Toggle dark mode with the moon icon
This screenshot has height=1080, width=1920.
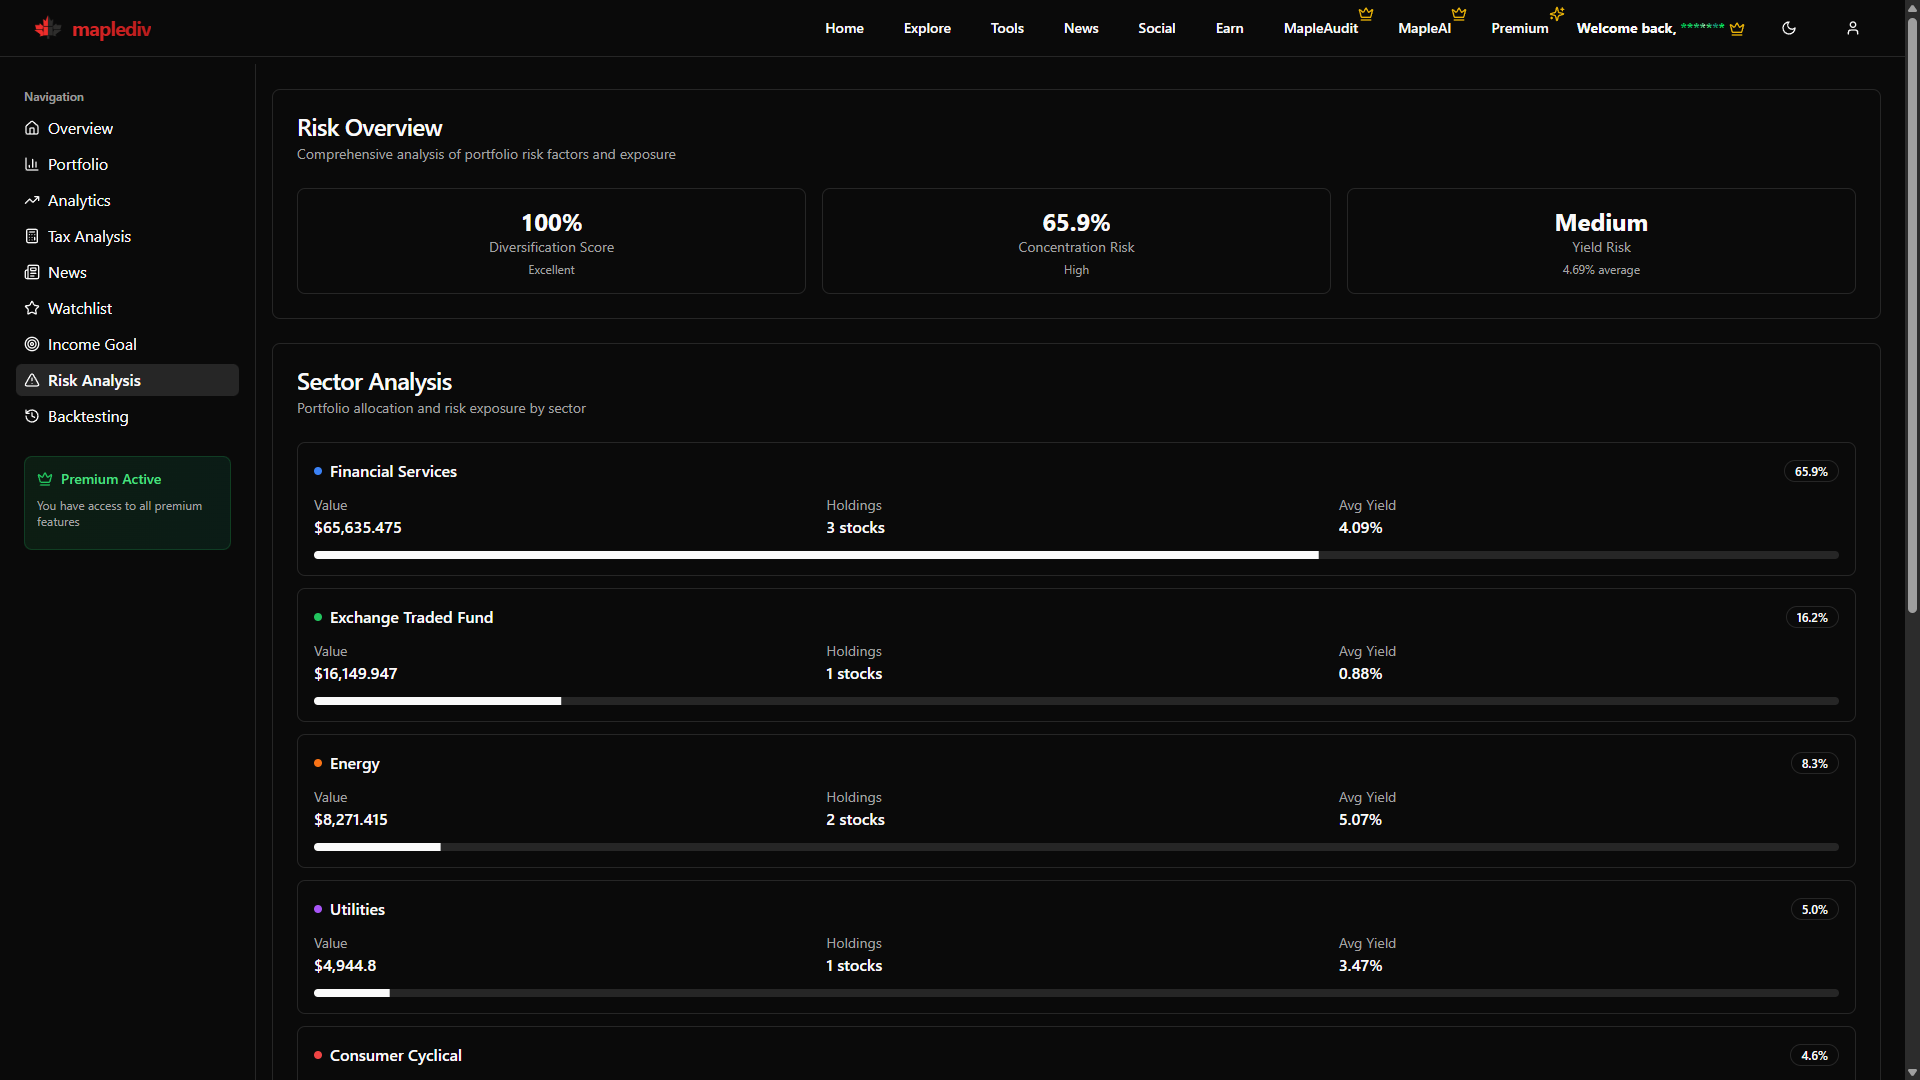1788,28
